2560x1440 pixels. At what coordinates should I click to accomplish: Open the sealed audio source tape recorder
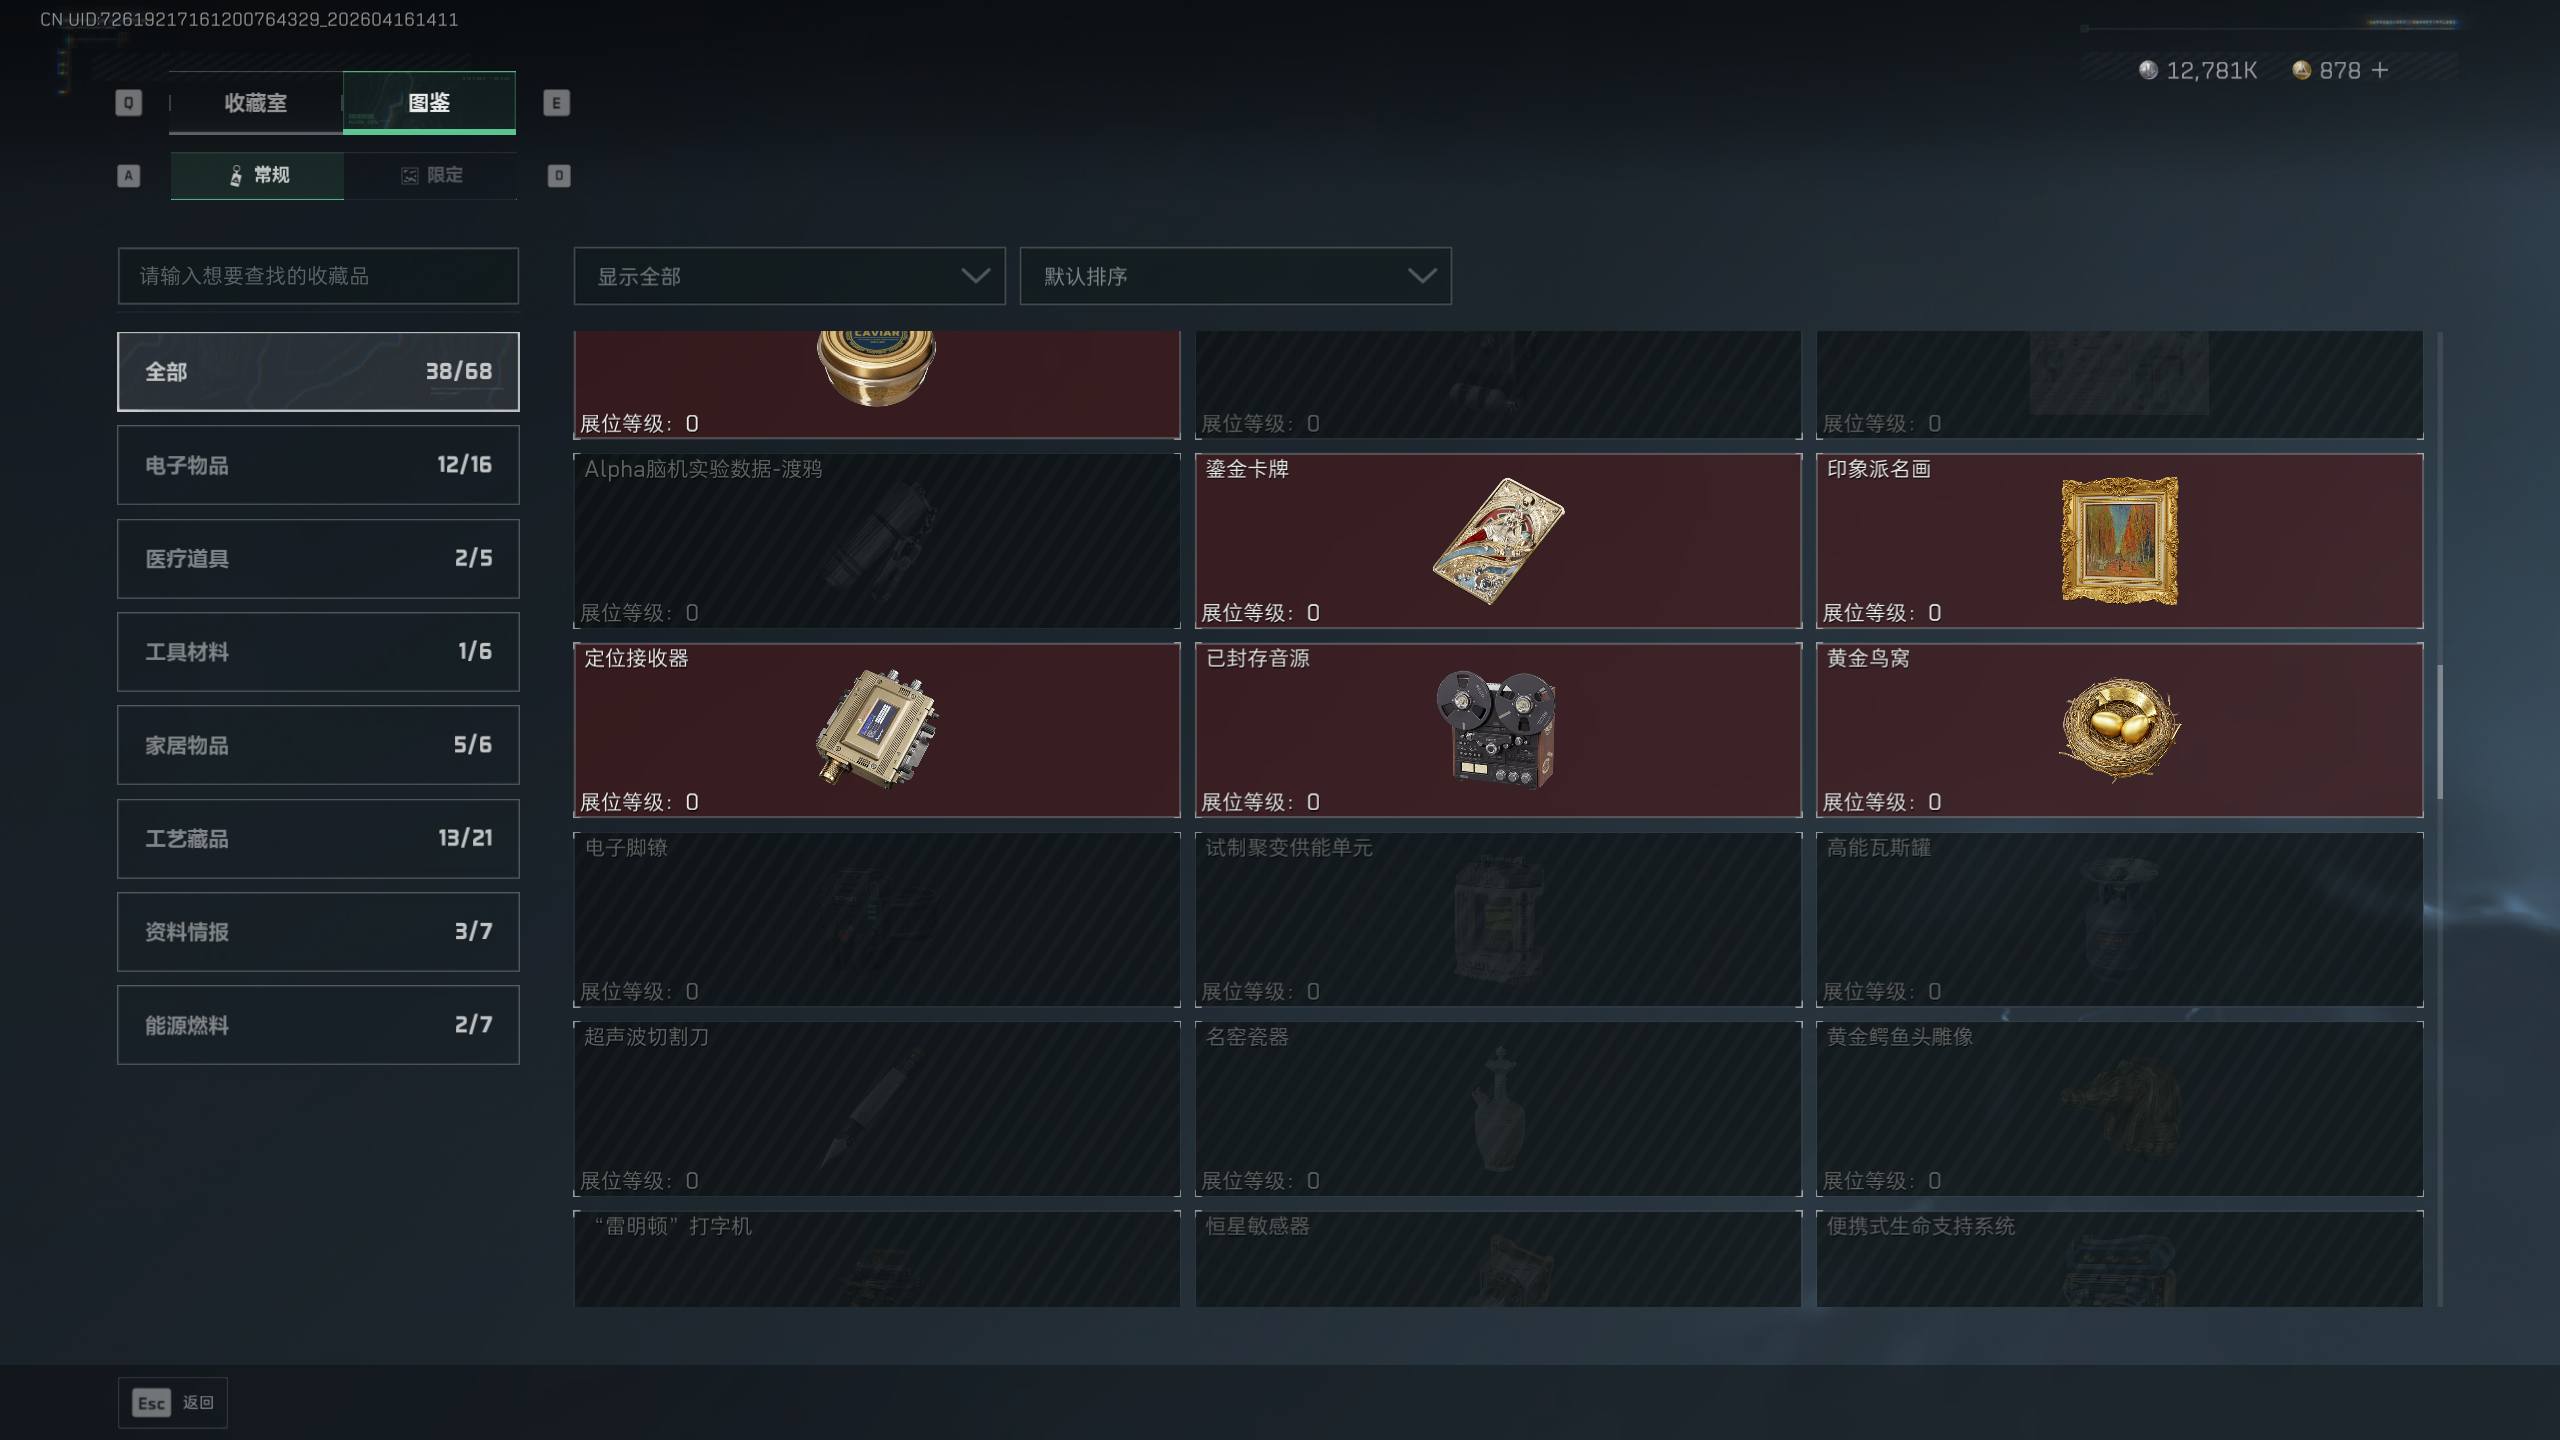(1497, 729)
